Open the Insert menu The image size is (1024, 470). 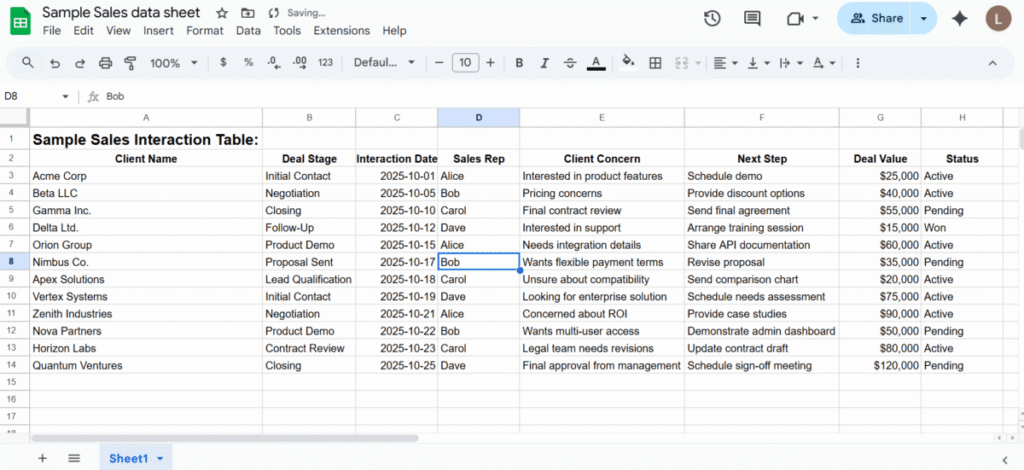158,31
